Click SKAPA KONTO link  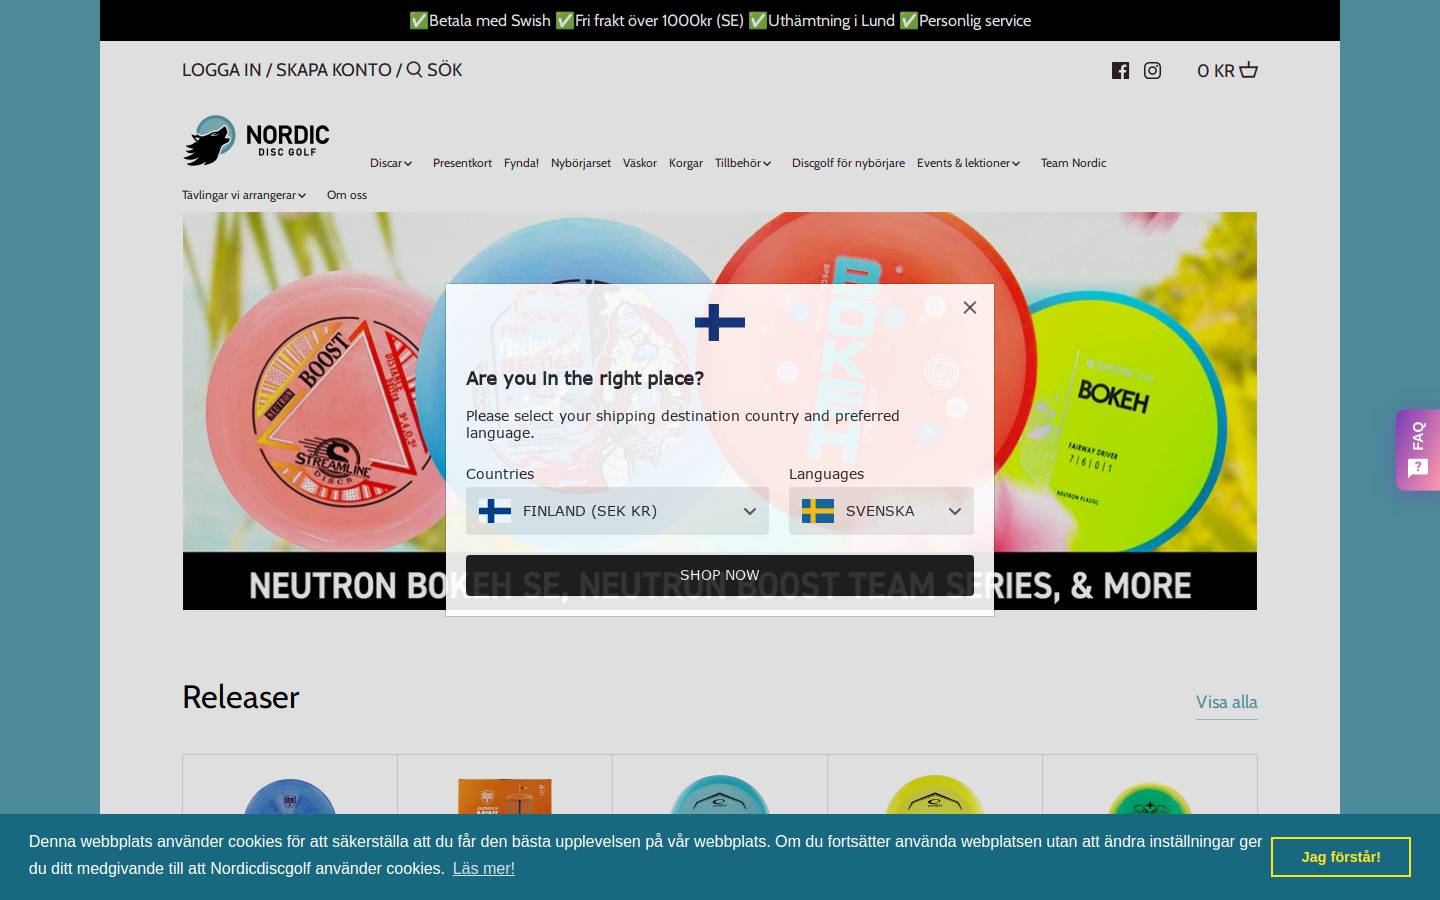click(334, 70)
